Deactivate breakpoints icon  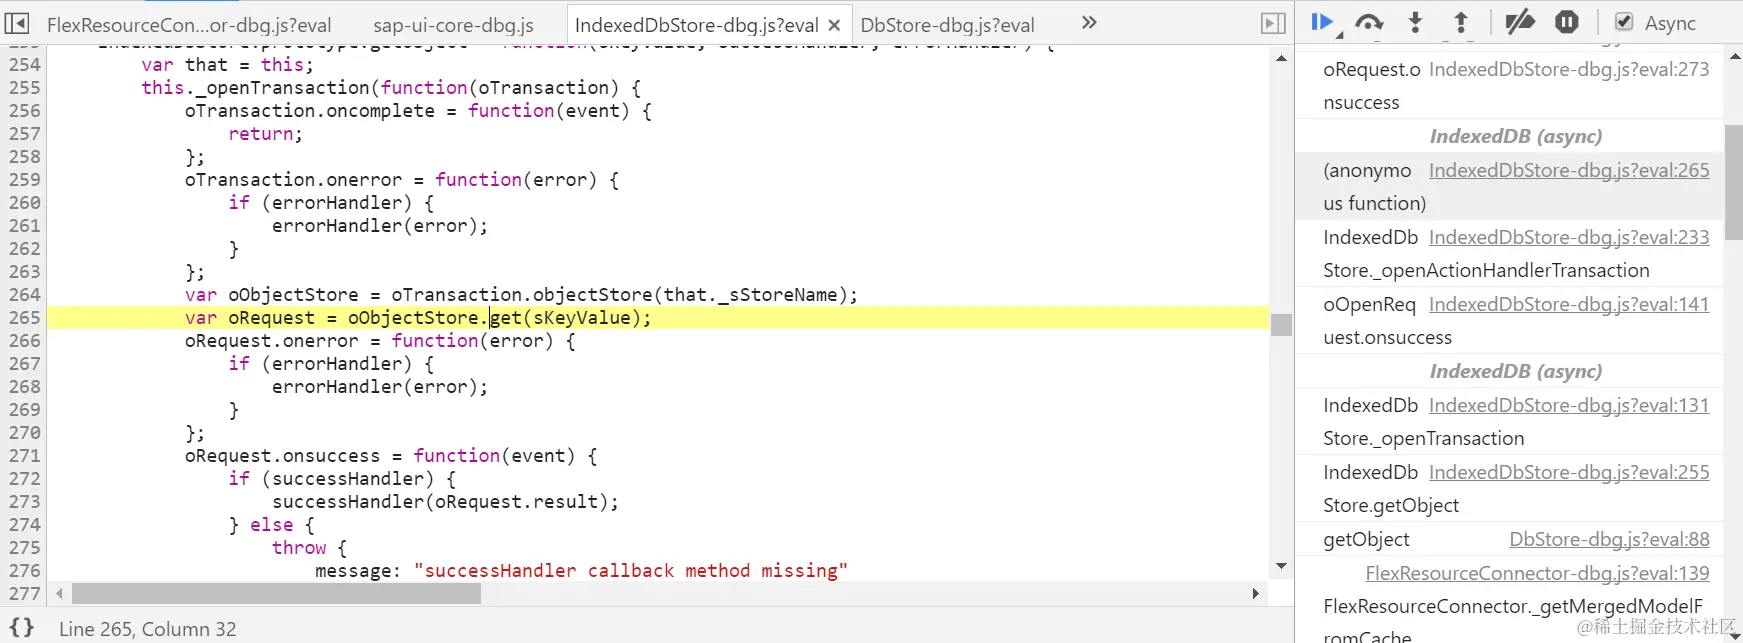(x=1520, y=22)
